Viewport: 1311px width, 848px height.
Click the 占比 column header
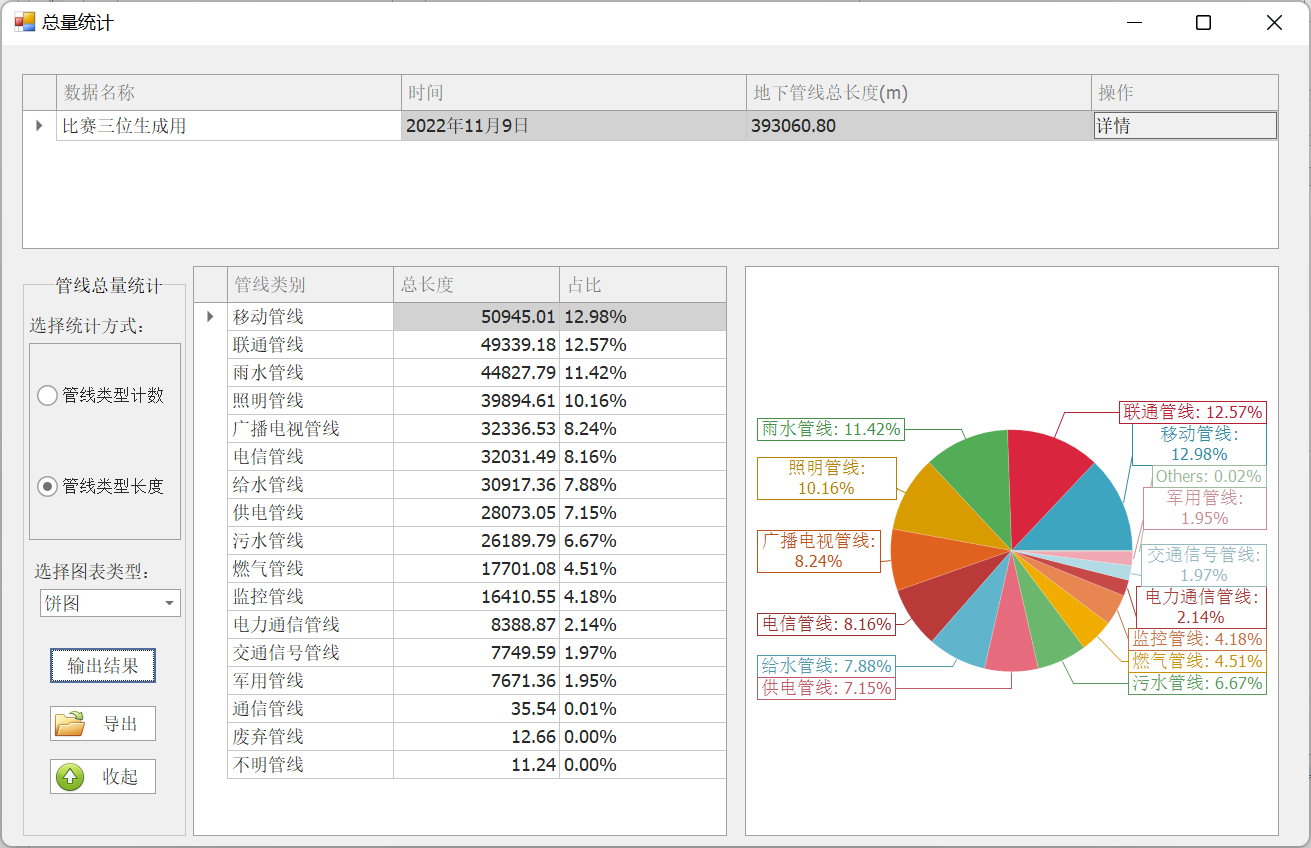[642, 285]
